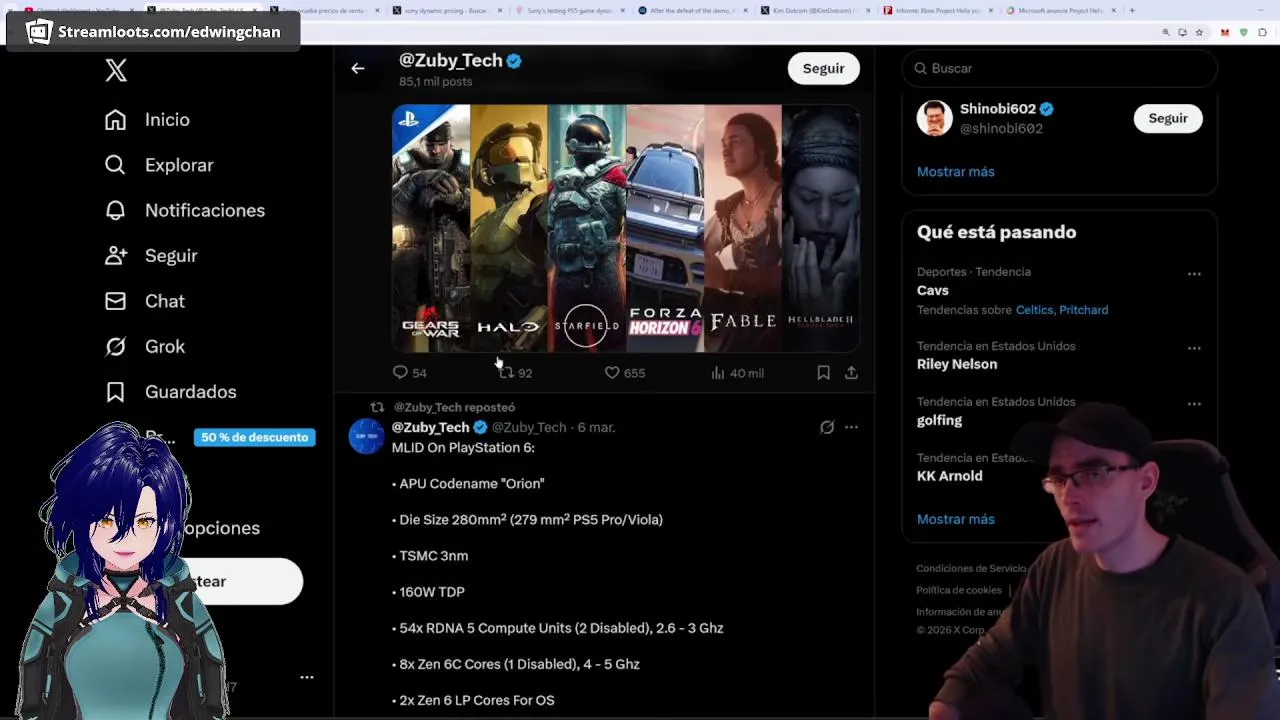This screenshot has width=1280, height=720.
Task: Open the browser extensions puzzle icon
Action: point(1262,32)
